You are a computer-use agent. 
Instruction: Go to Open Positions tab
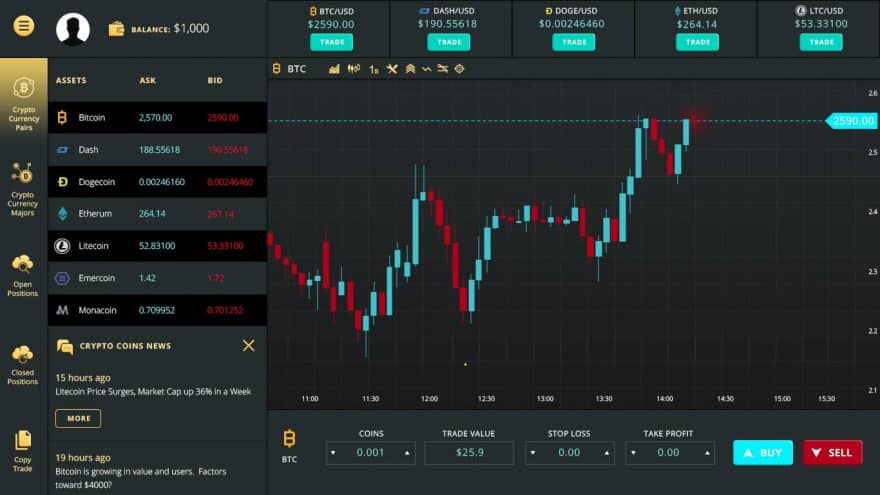[23, 275]
